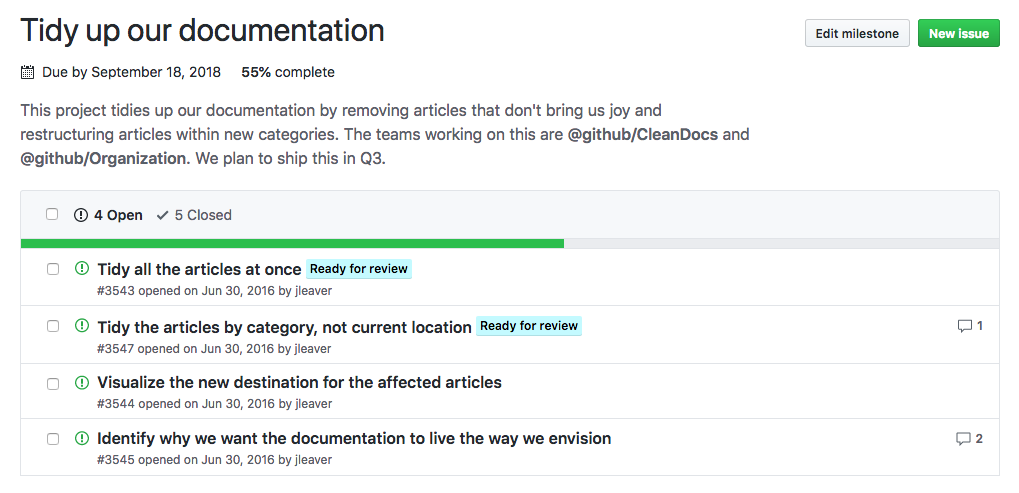Viewport: 1019px width, 493px height.
Task: Check the 'Tidy all the articles at once' issue
Action: pyautogui.click(x=53, y=269)
